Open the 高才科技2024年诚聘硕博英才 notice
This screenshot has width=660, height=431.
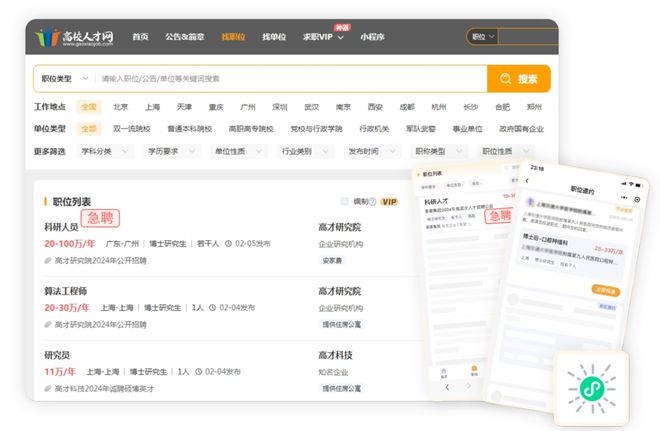coord(104,388)
